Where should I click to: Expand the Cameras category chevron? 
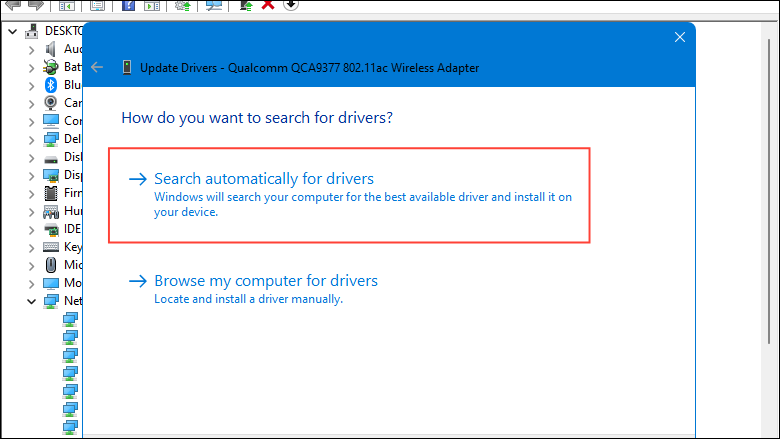[x=31, y=103]
